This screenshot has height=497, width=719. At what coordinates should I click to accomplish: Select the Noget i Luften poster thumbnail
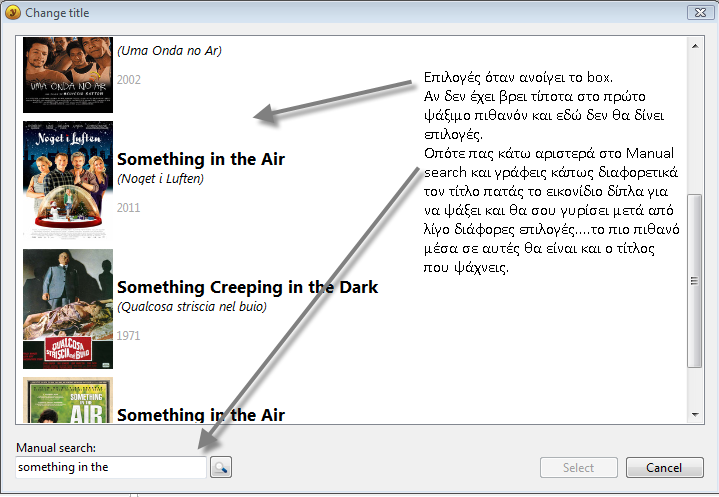(68, 180)
